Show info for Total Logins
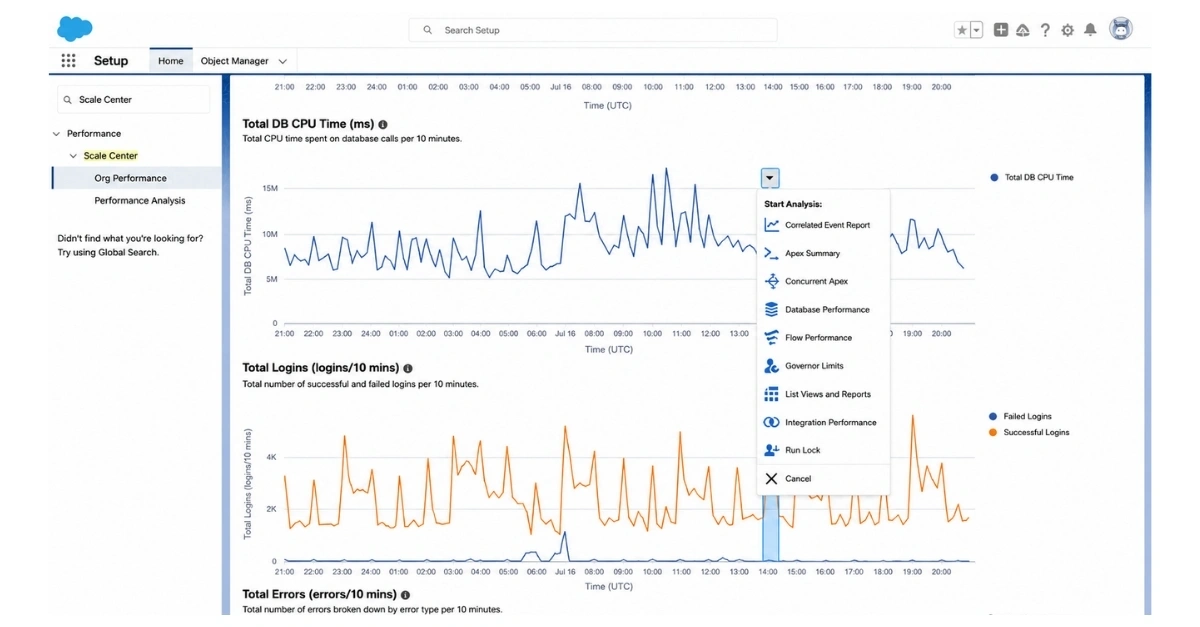This screenshot has height=627, width=1200. 407,368
